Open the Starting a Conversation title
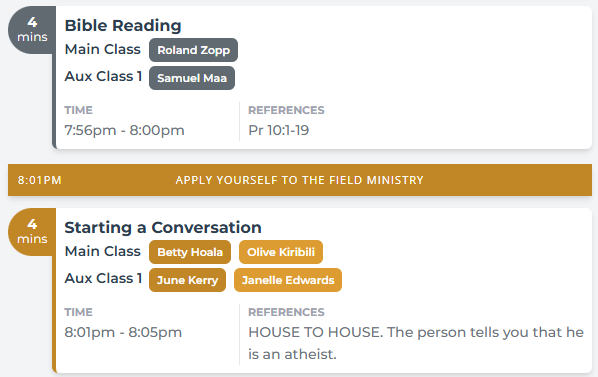The width and height of the screenshot is (598, 377). click(163, 228)
